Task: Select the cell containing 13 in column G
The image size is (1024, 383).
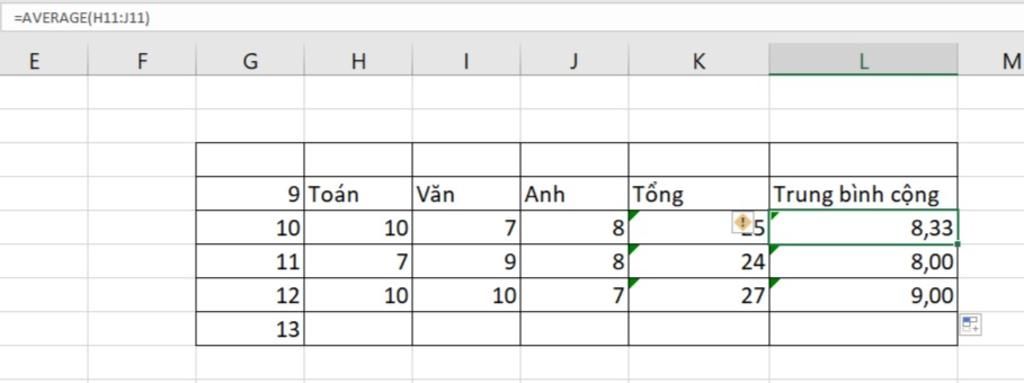Action: click(250, 329)
